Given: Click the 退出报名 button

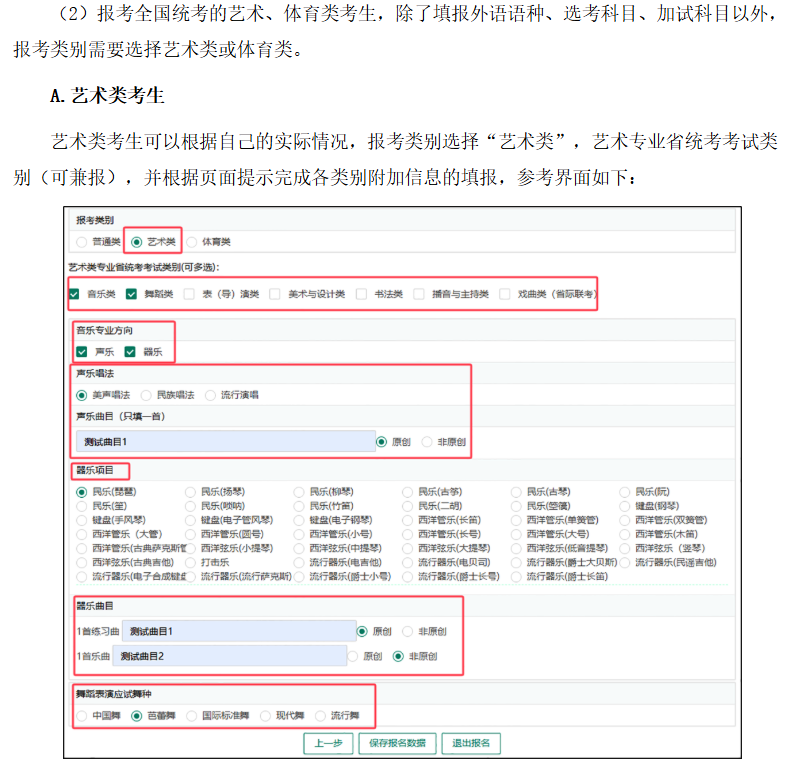Looking at the screenshot, I should [x=472, y=743].
